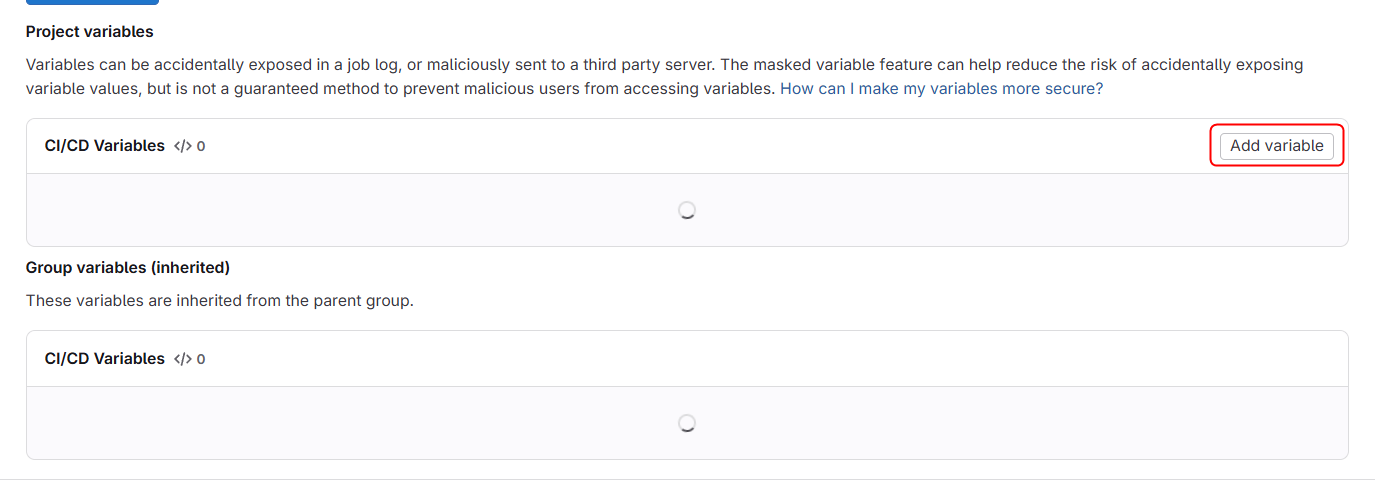Image resolution: width=1375 pixels, height=492 pixels.
Task: Click the Add variable button
Action: coord(1276,146)
